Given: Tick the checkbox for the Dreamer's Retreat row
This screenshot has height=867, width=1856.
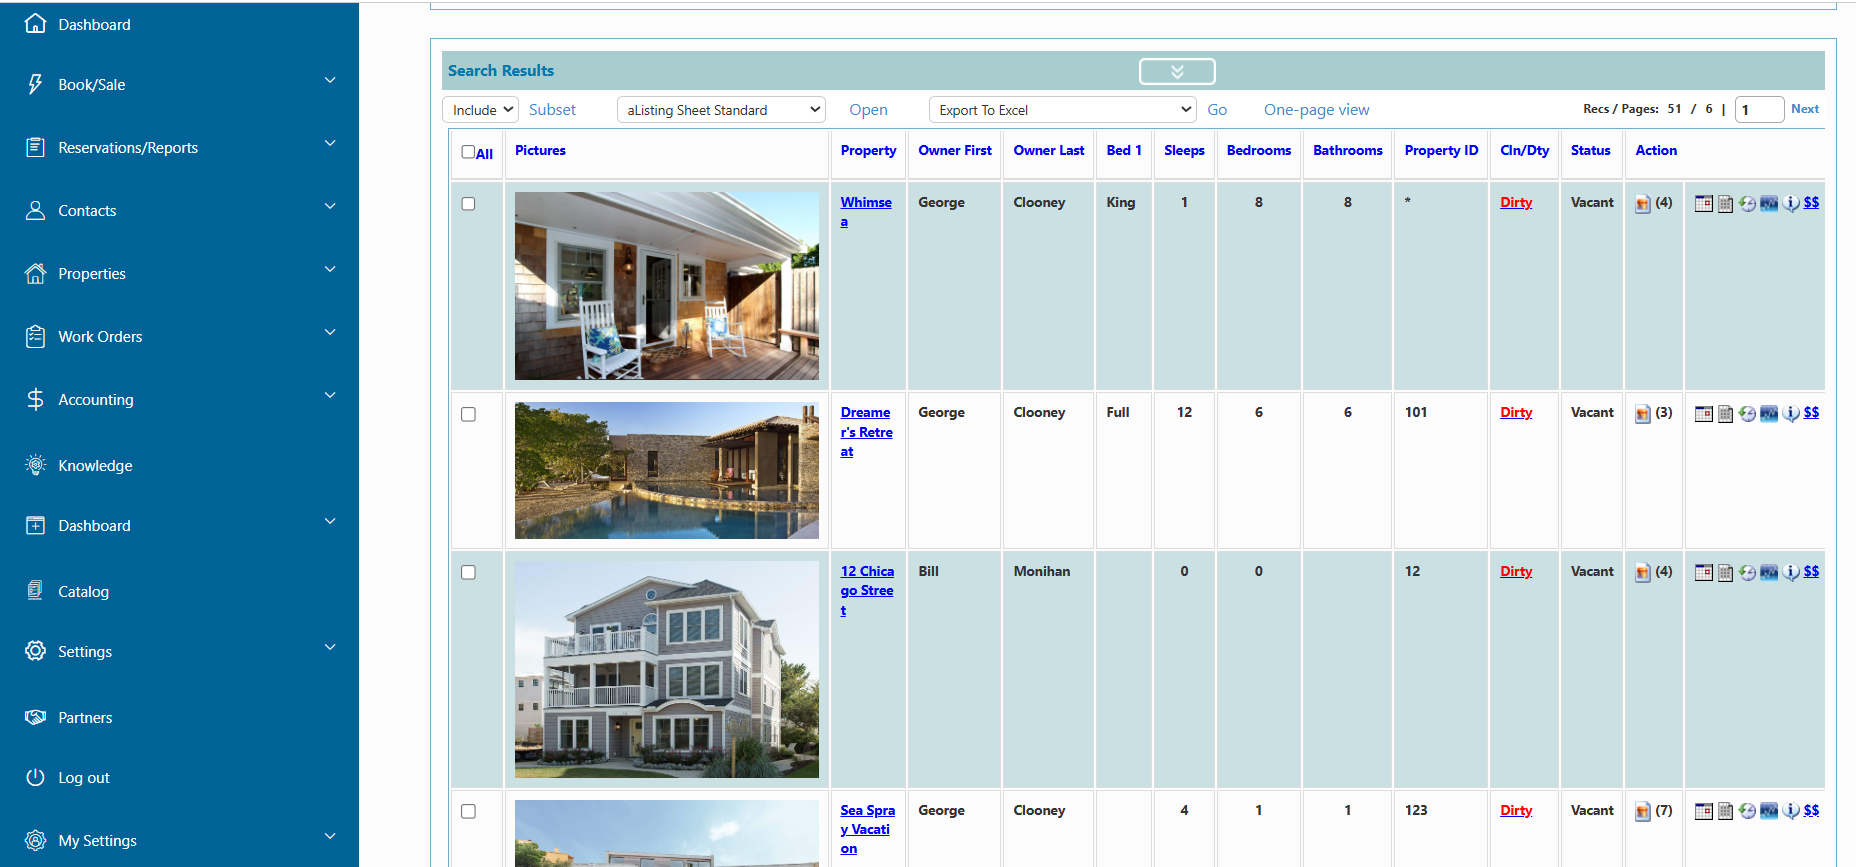Looking at the screenshot, I should coord(468,414).
